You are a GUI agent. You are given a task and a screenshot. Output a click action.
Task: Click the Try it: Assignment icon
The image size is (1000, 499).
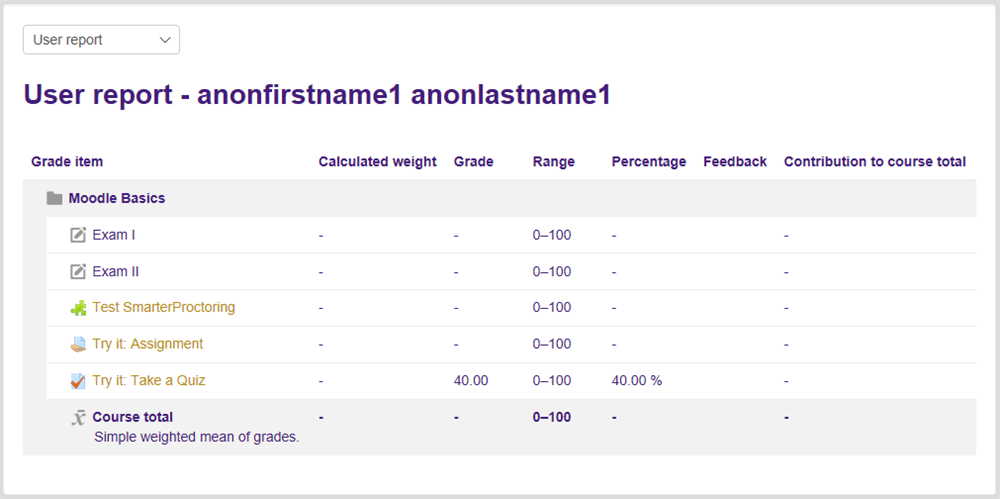click(78, 344)
